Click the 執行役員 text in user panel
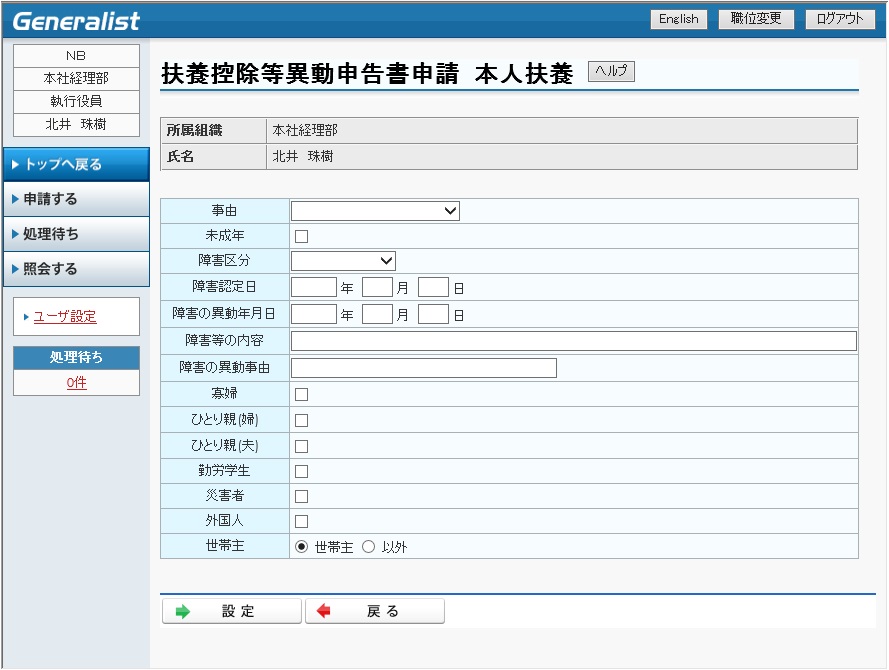889x670 pixels. point(77,101)
